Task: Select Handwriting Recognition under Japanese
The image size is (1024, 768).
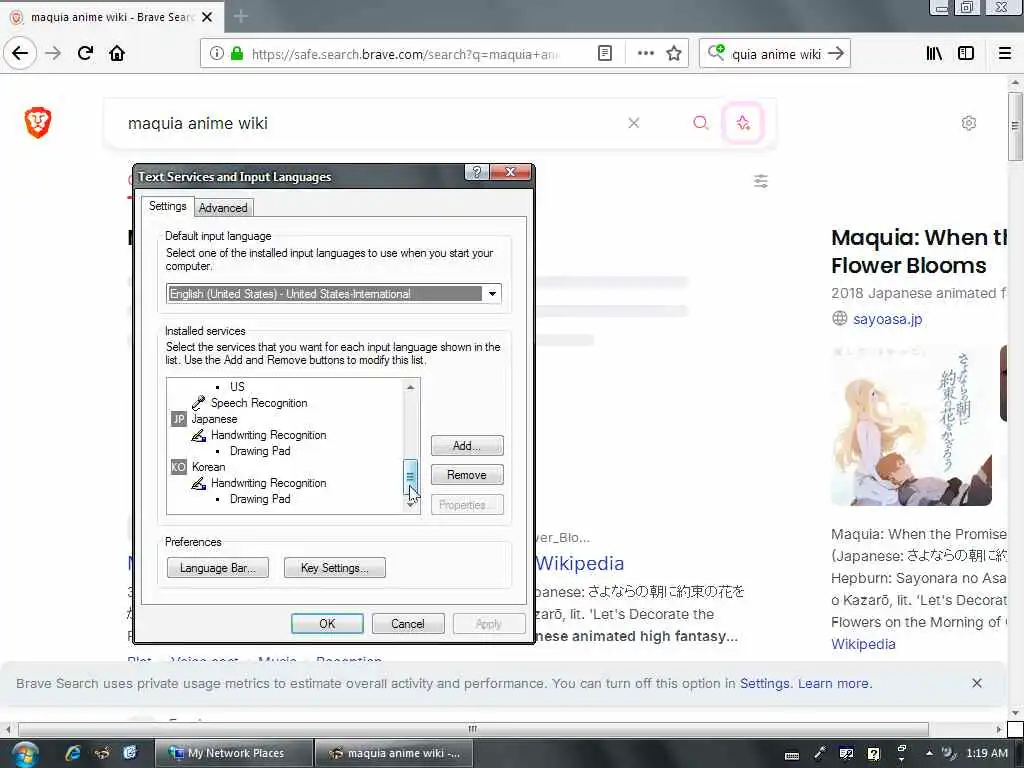Action: point(268,435)
